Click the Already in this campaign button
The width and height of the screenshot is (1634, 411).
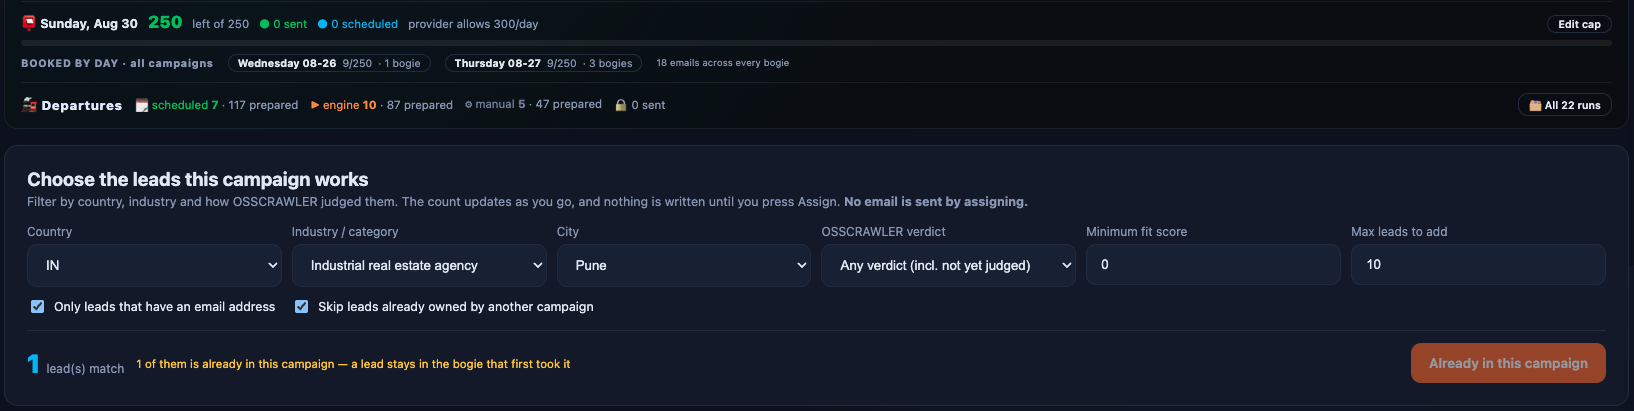tap(1508, 363)
